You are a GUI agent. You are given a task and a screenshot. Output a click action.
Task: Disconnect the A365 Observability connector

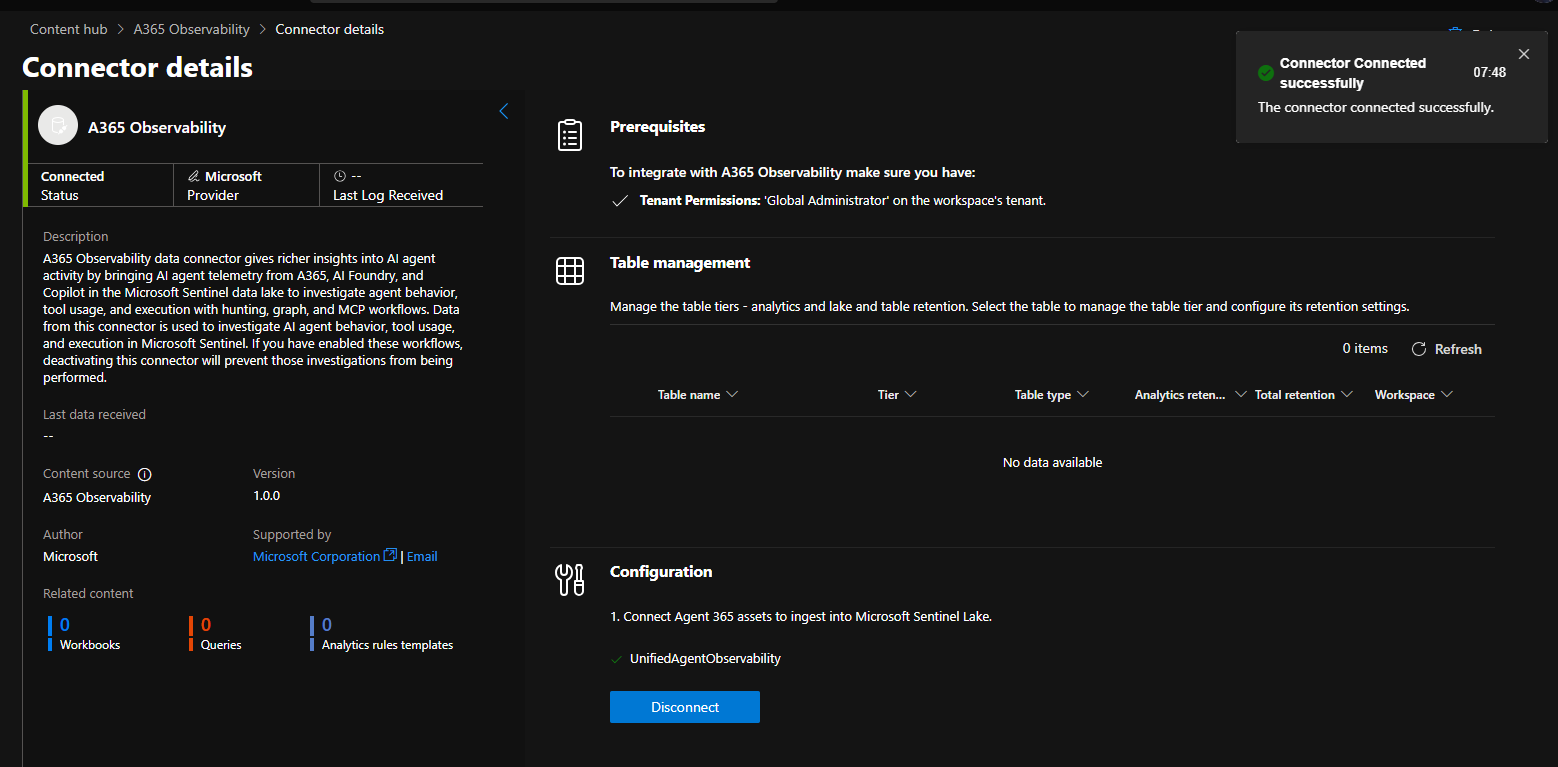click(x=685, y=707)
